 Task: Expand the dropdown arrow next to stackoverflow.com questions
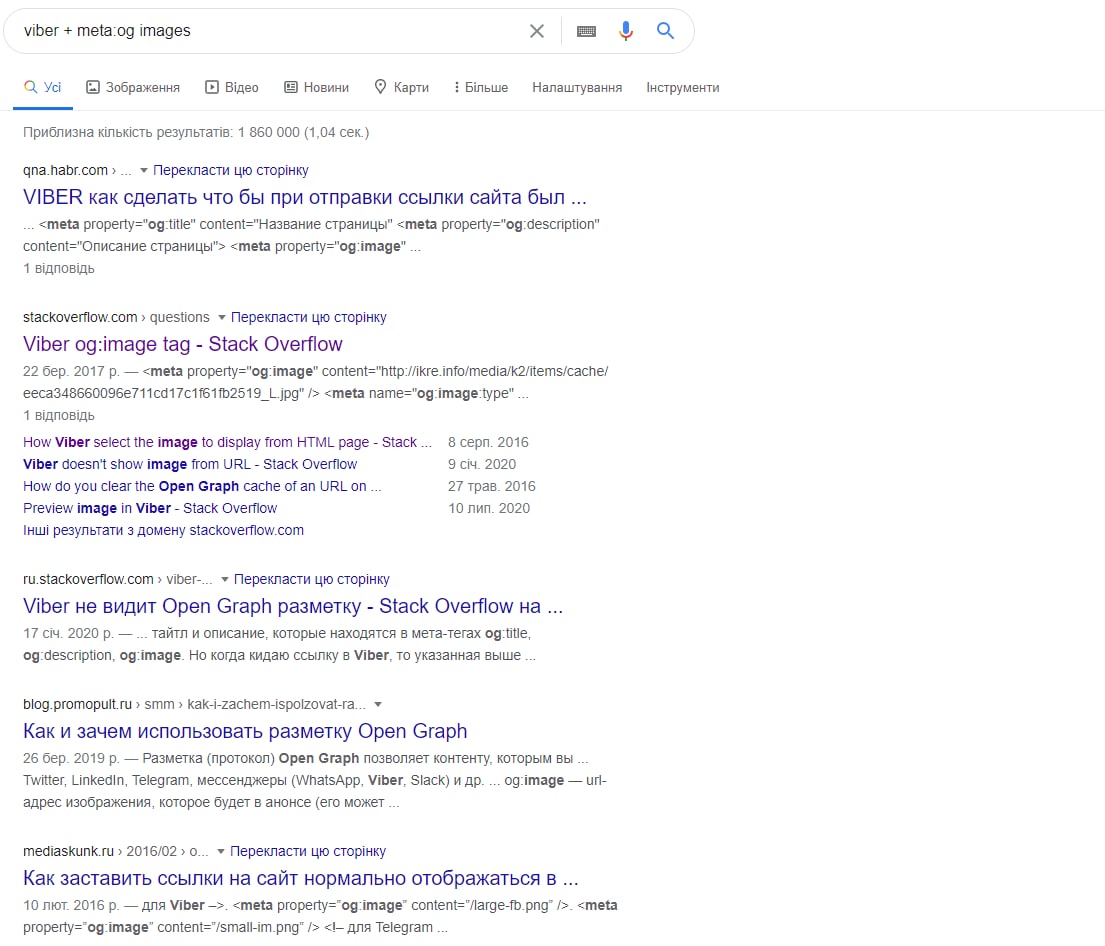click(221, 318)
